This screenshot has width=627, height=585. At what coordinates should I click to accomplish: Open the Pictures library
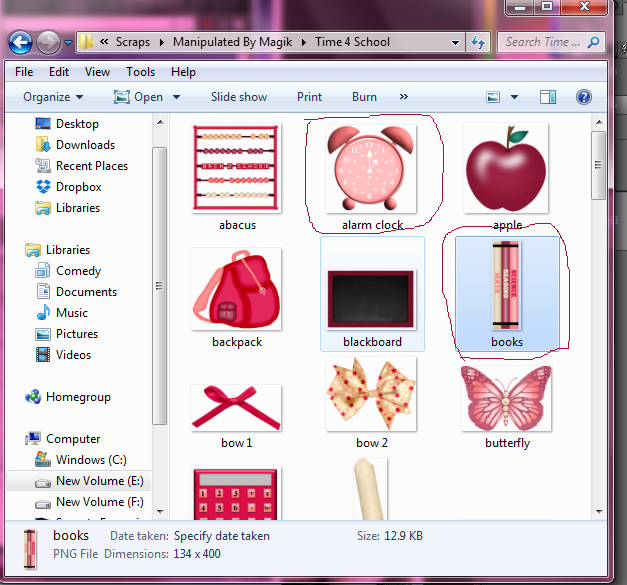point(66,334)
